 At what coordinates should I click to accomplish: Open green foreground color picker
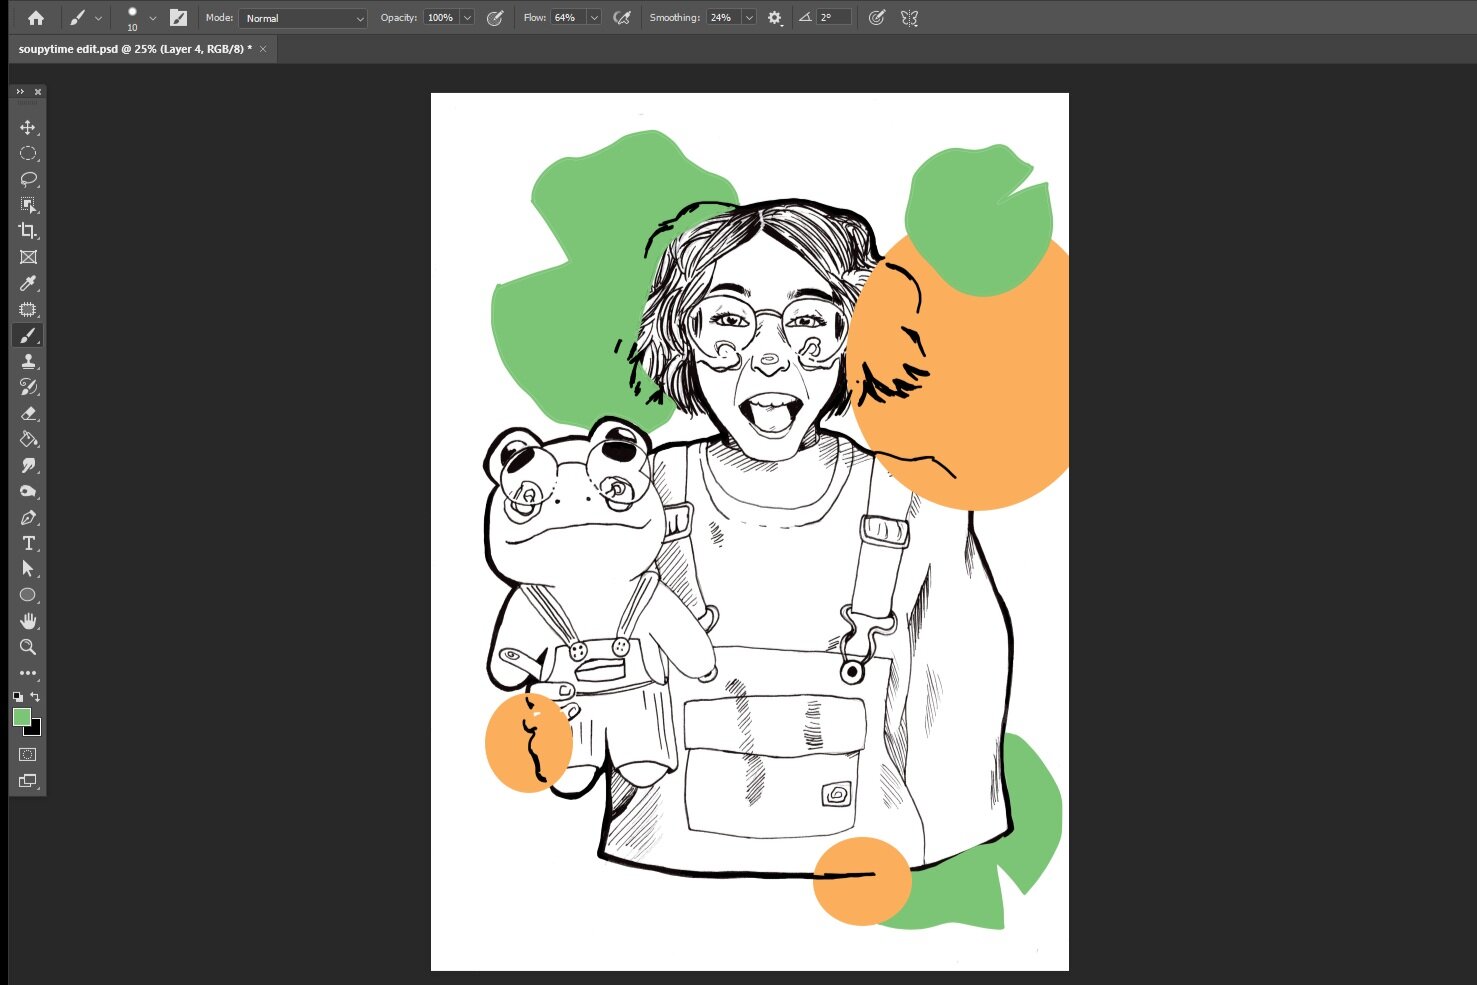point(20,716)
